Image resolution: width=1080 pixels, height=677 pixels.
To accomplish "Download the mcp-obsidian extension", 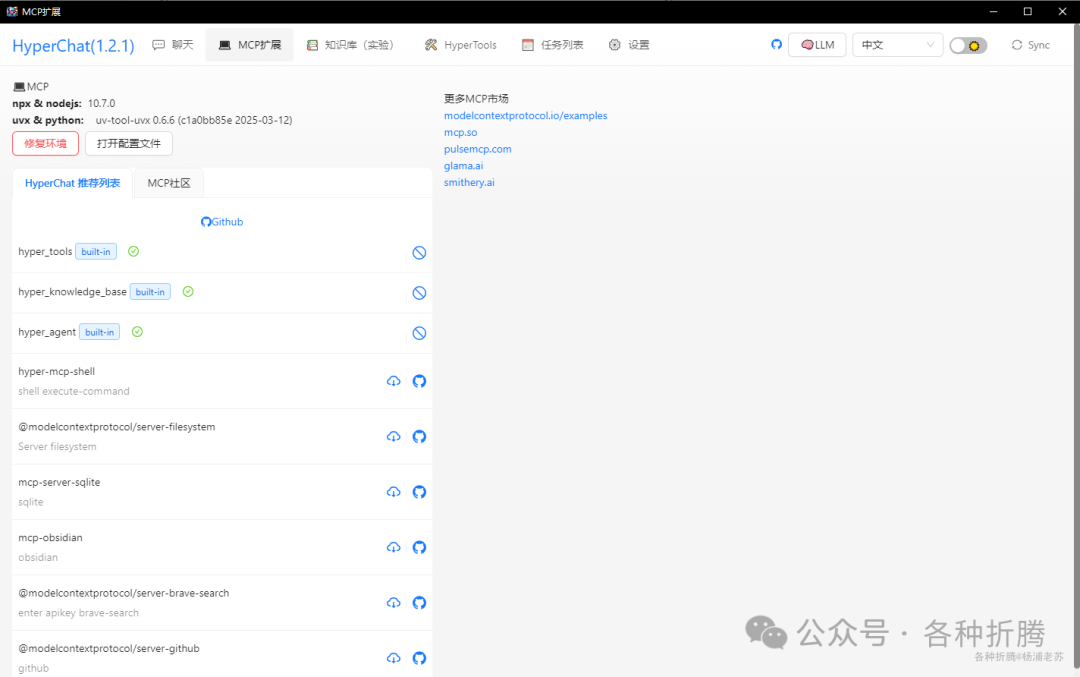I will pos(393,548).
